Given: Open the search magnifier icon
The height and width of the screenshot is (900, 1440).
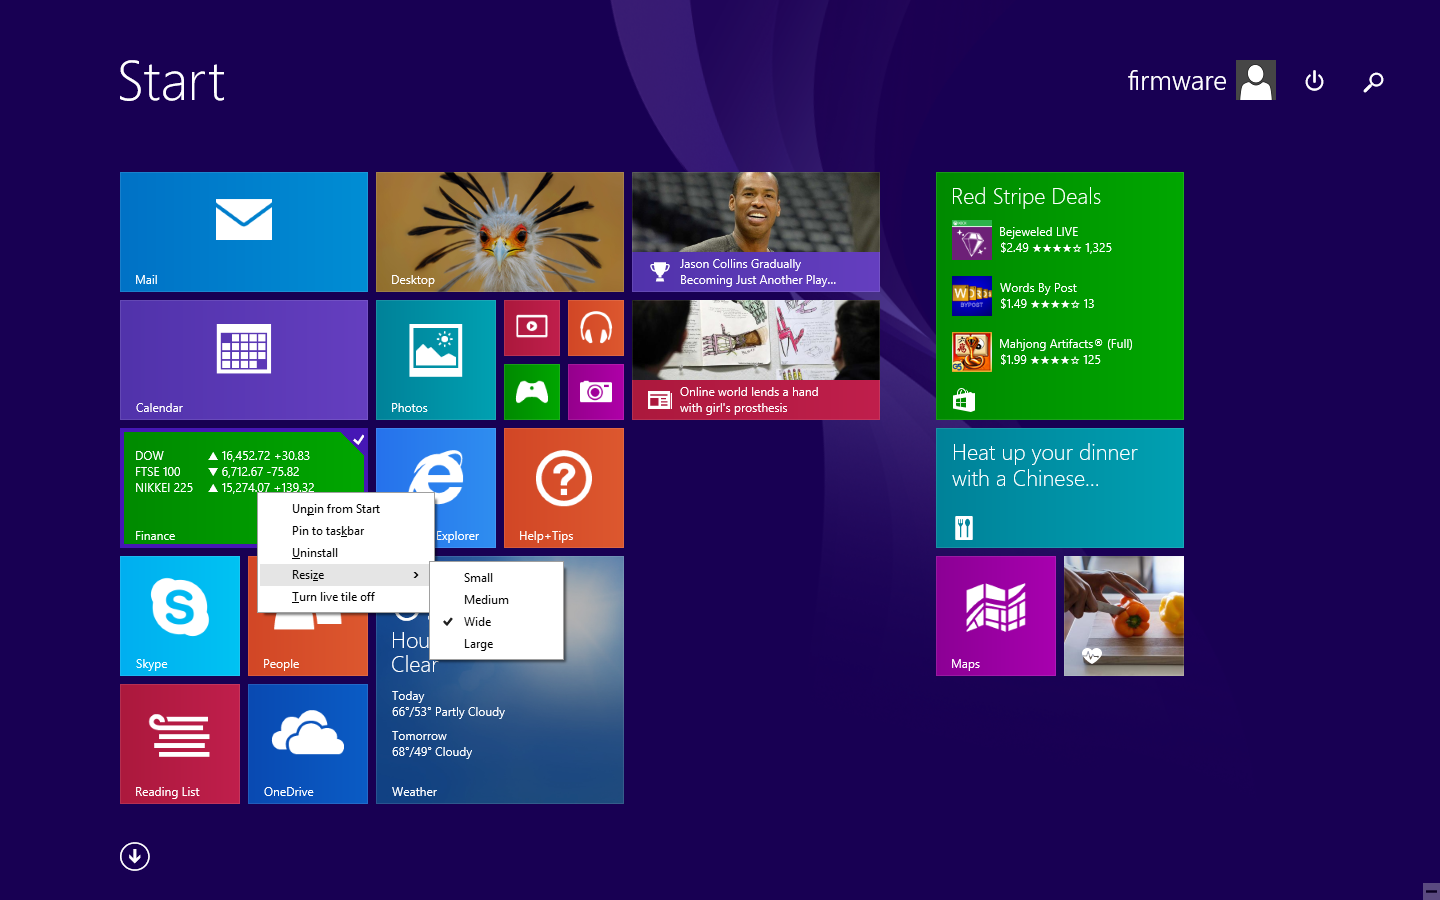Looking at the screenshot, I should coord(1374,81).
